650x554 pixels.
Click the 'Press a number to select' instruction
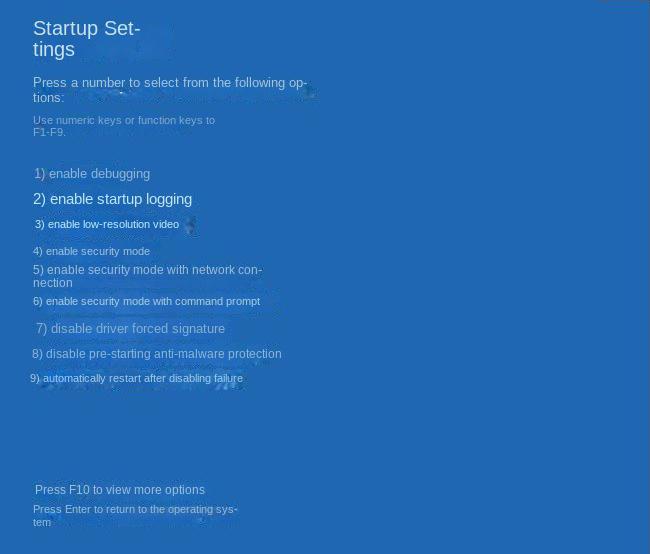tap(170, 90)
